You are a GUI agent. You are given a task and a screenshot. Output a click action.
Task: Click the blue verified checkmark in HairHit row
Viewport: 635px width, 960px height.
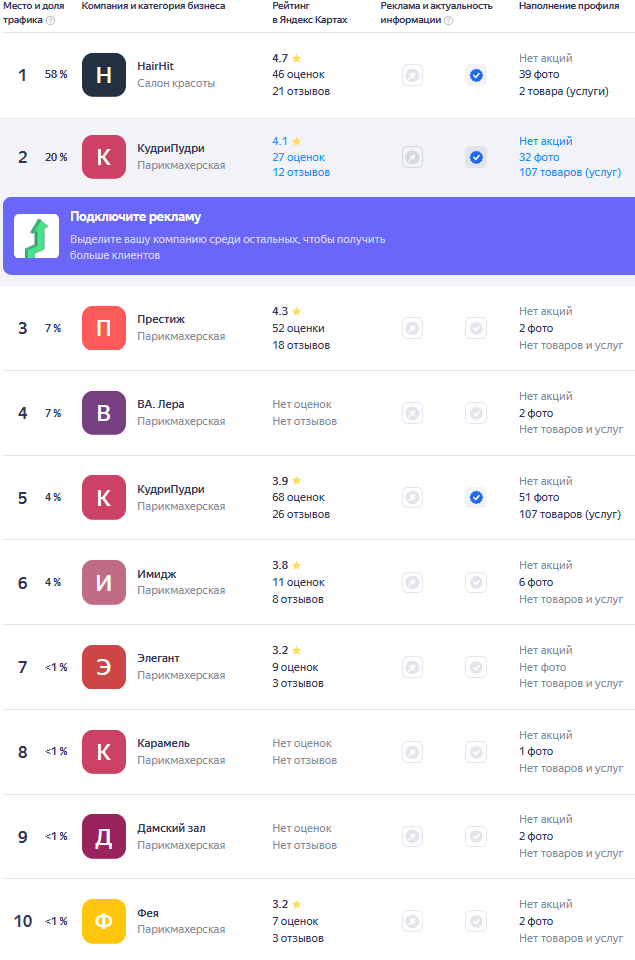pos(476,75)
